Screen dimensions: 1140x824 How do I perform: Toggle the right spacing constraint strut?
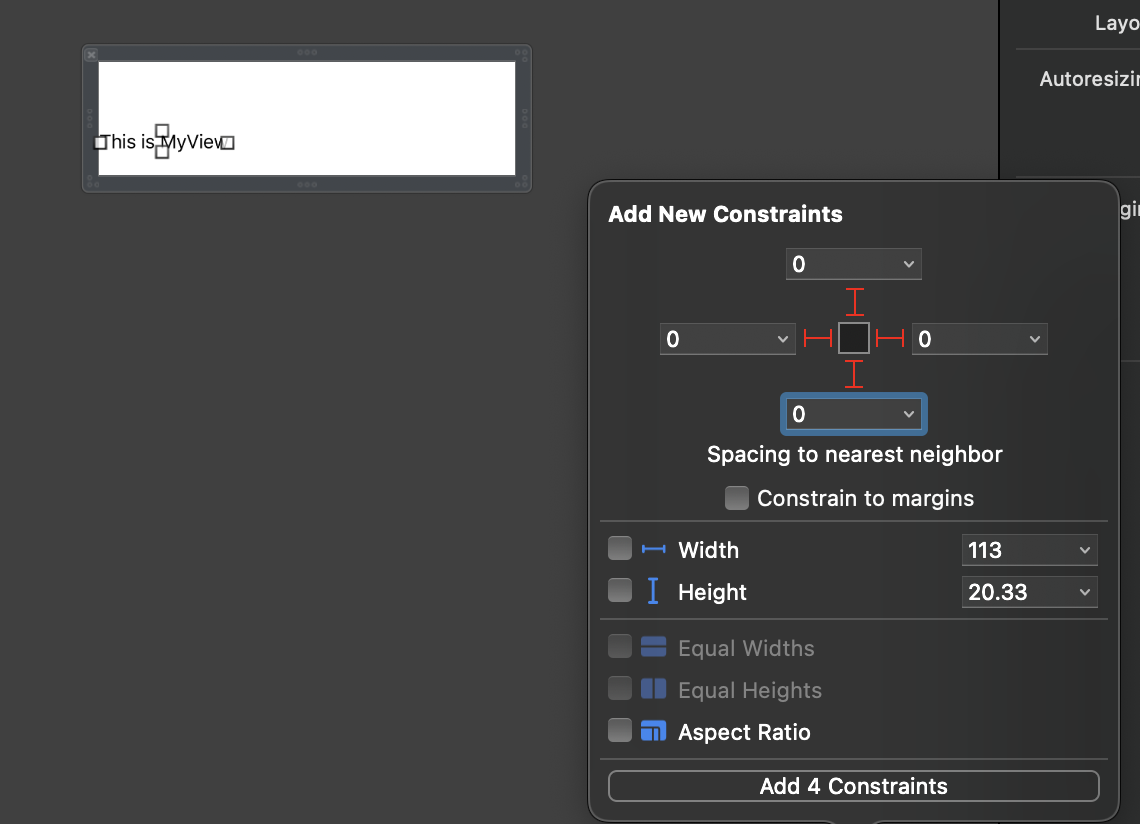(890, 338)
